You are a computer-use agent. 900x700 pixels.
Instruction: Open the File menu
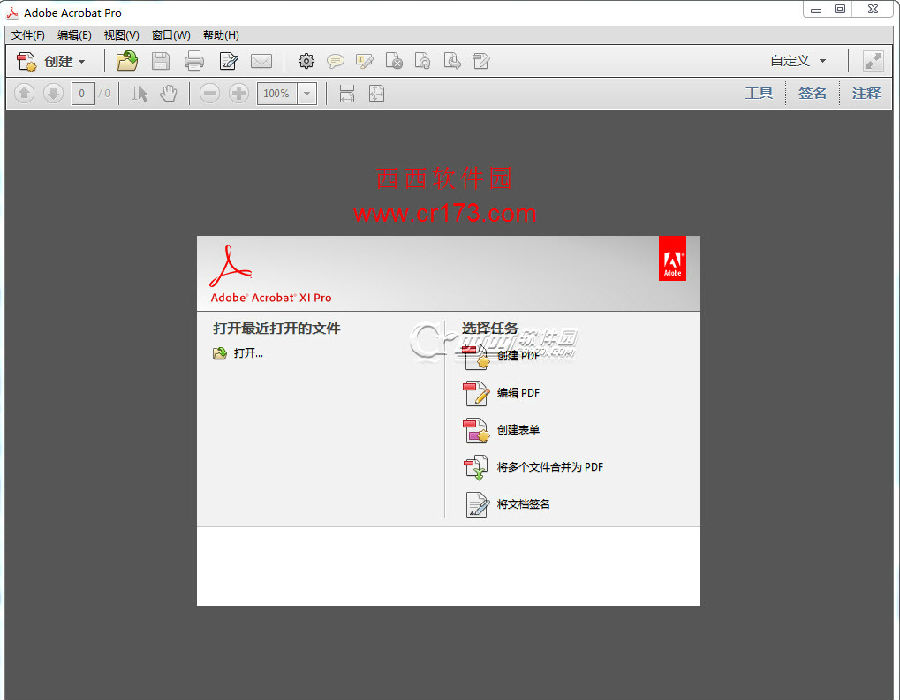28,35
